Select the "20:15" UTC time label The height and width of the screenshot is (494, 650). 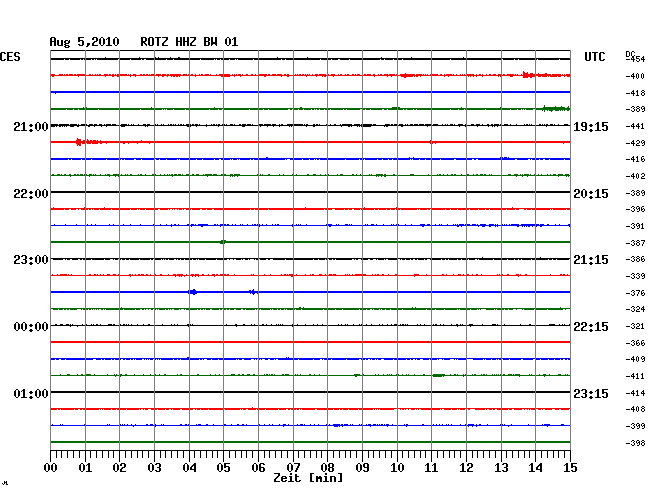tap(591, 194)
